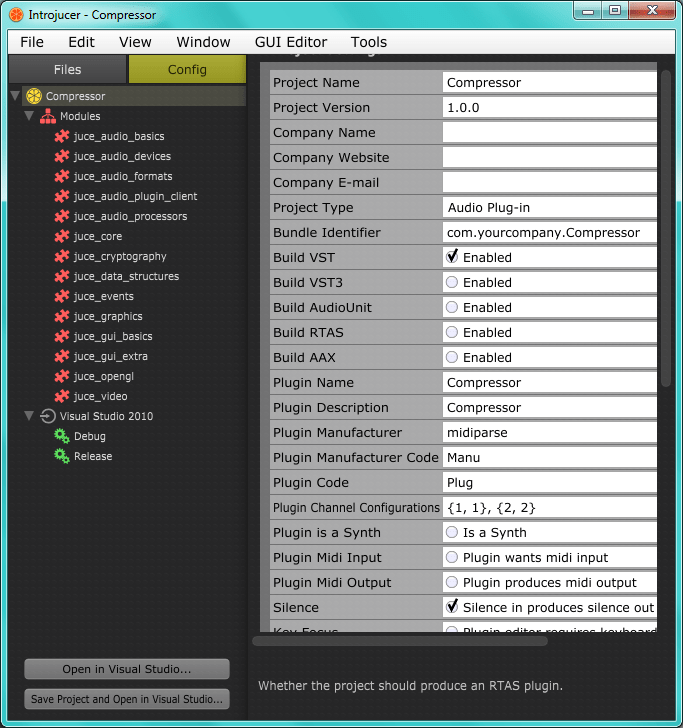Untick Silence in produces silence out
Image resolution: width=683 pixels, height=728 pixels.
[452, 607]
